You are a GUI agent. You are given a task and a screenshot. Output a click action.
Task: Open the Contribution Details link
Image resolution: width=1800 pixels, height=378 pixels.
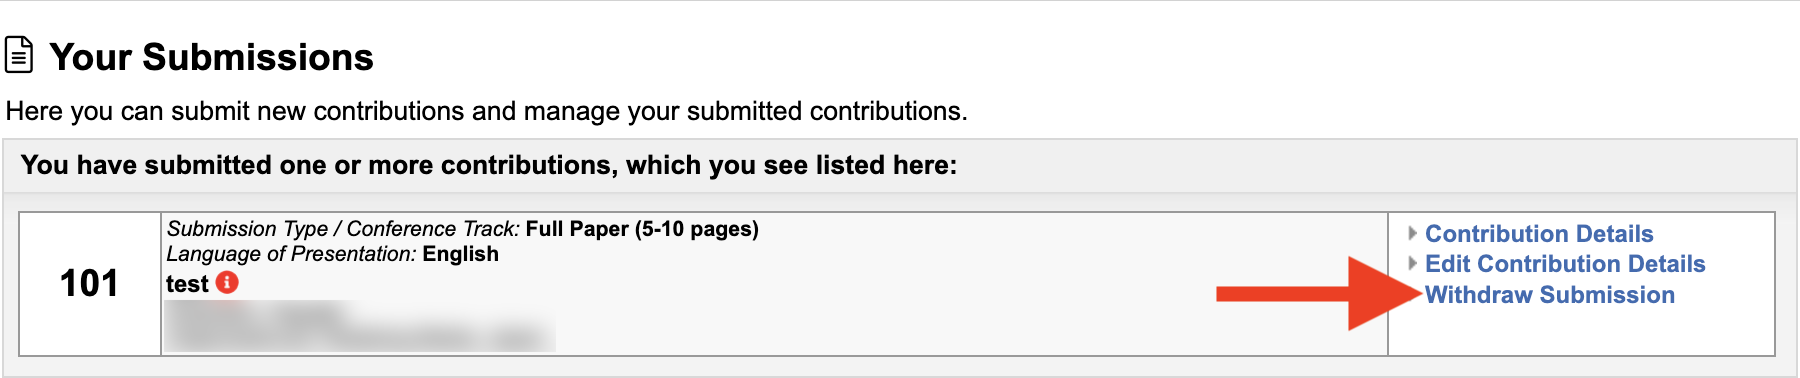tap(1539, 234)
